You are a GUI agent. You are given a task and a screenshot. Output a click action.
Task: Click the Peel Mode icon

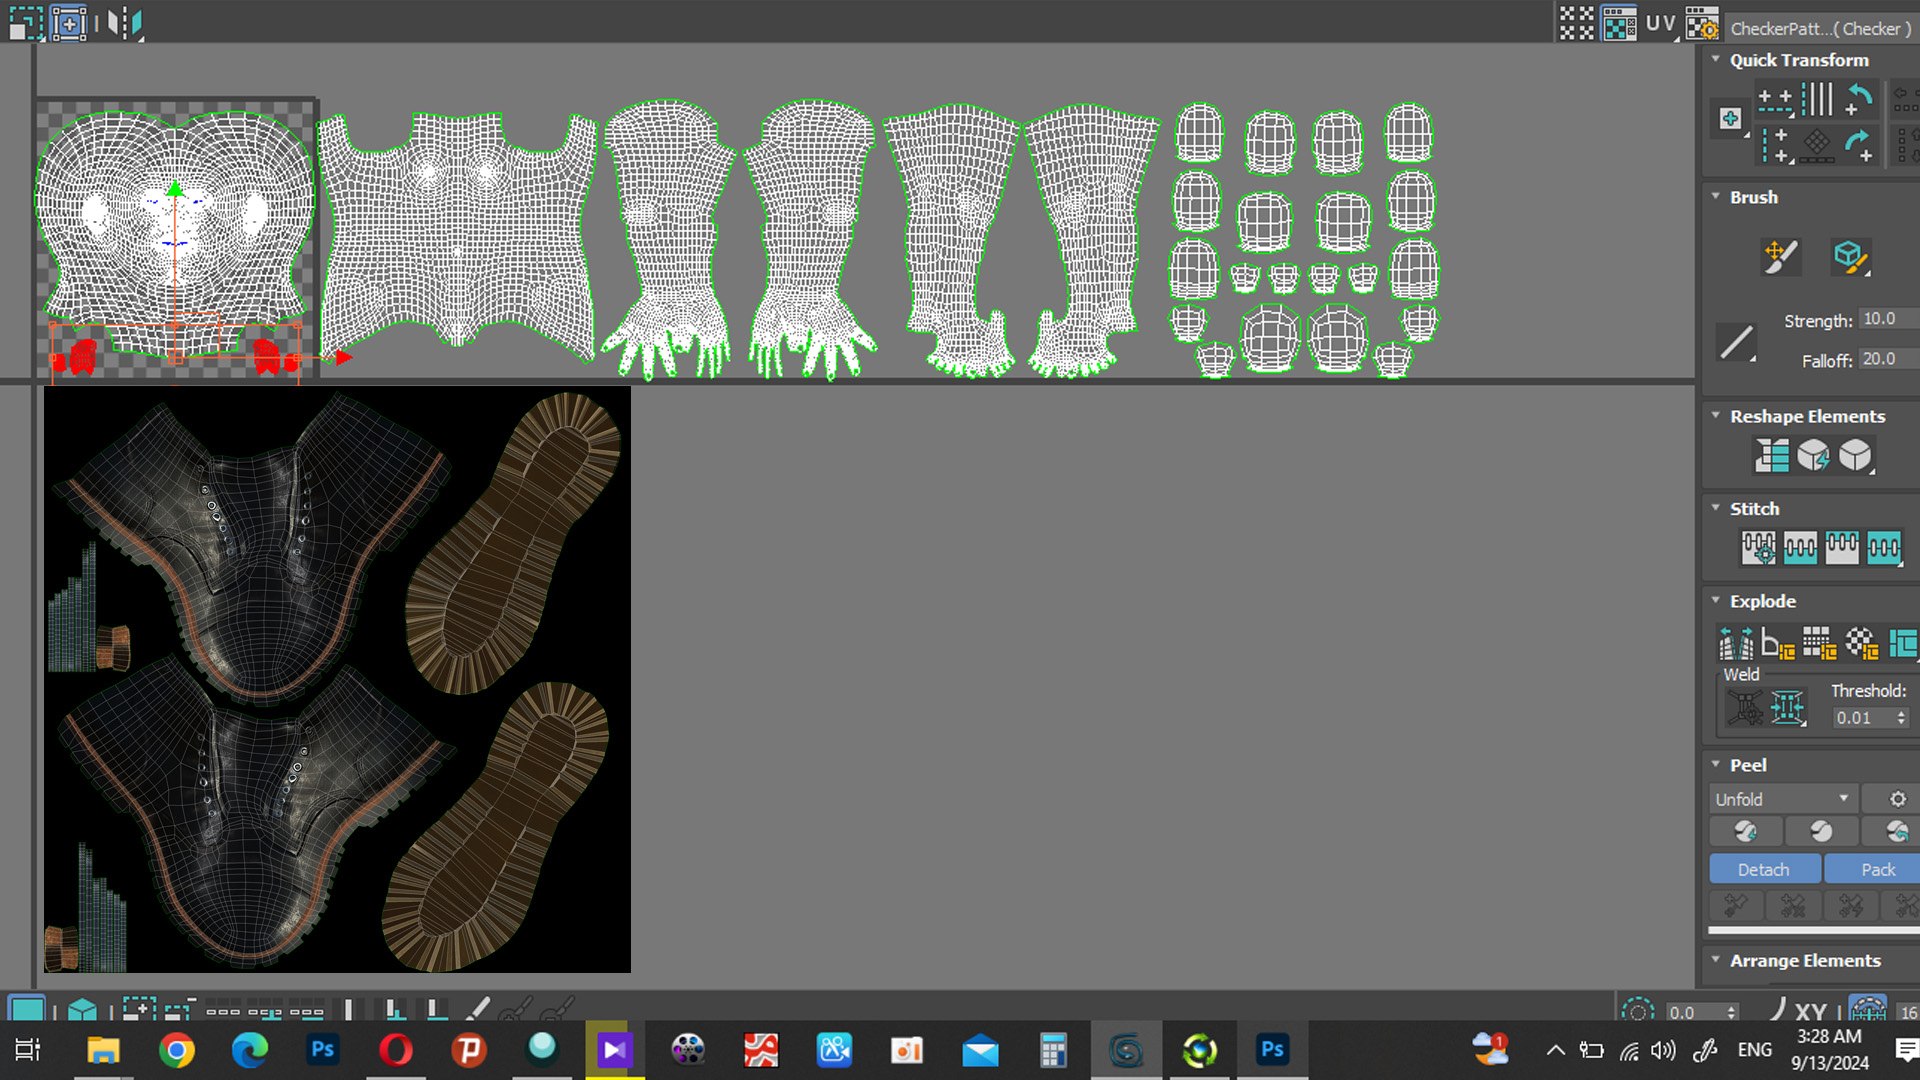(x=1821, y=831)
